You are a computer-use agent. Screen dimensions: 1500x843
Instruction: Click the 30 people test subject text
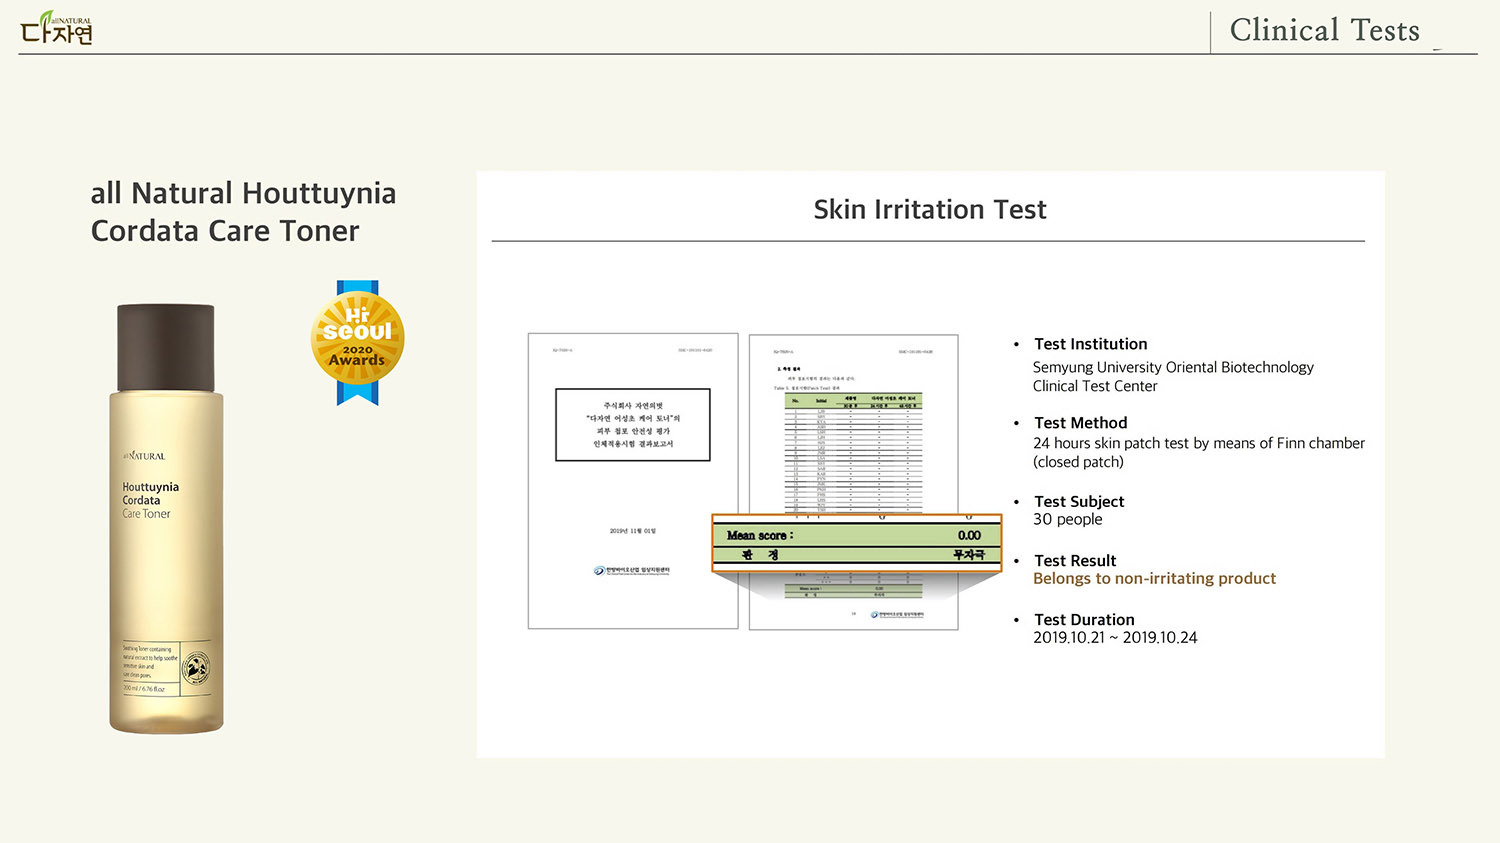(x=1067, y=520)
